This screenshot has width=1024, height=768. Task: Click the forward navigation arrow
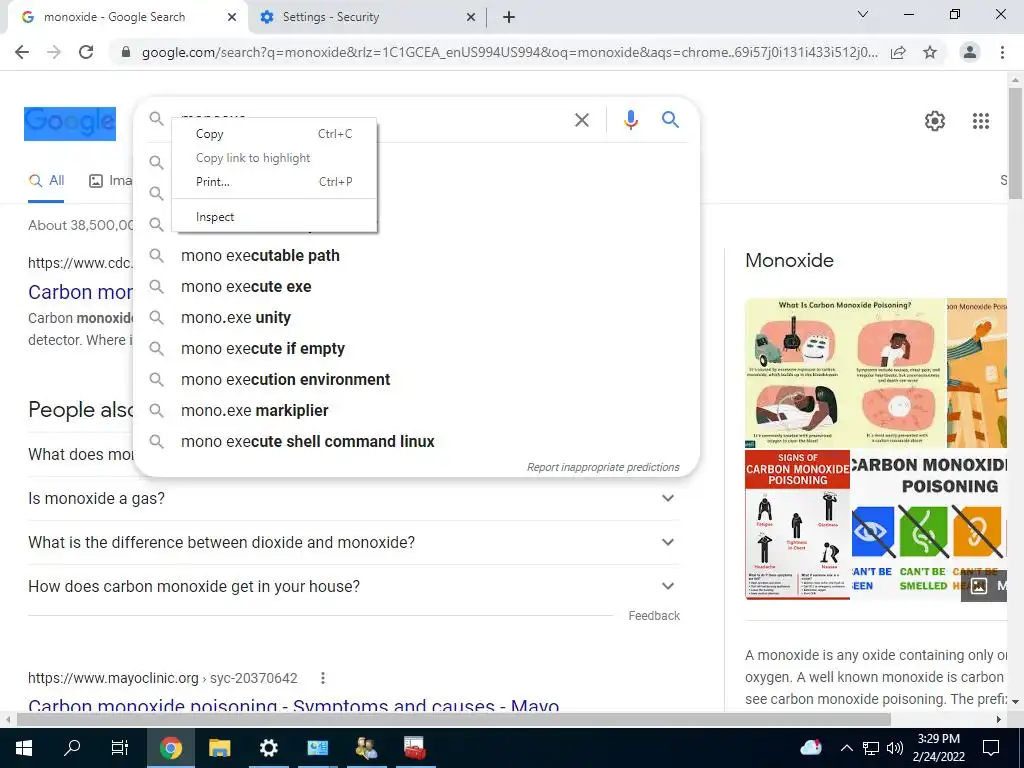pyautogui.click(x=54, y=52)
